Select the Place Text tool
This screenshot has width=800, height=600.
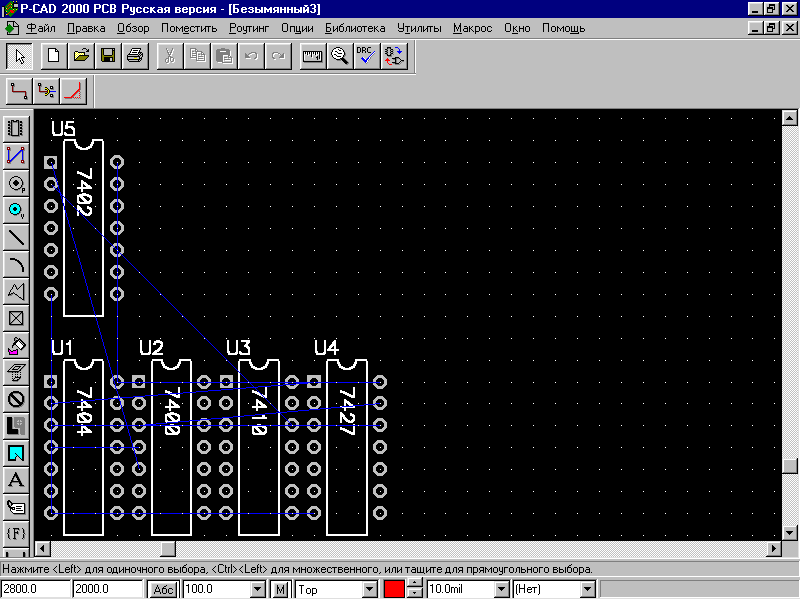(16, 480)
